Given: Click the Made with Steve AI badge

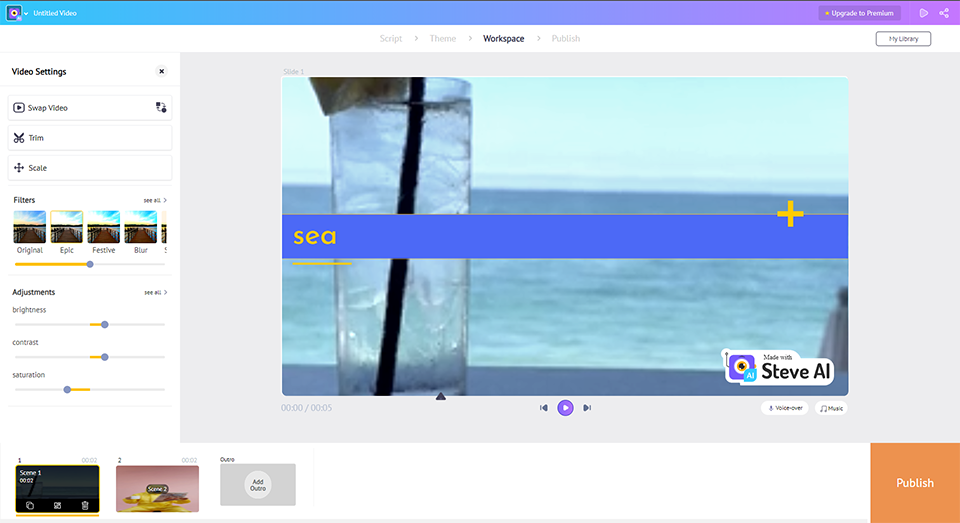Looking at the screenshot, I should (779, 367).
